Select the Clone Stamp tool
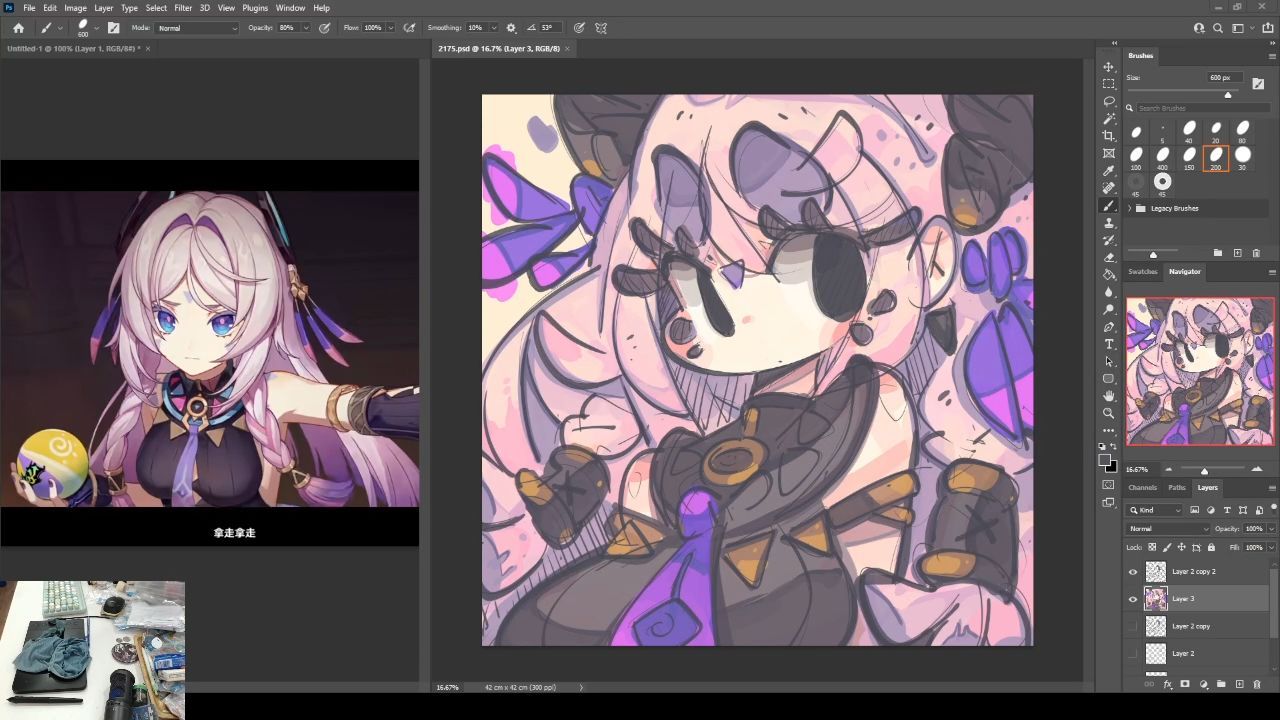1280x720 pixels. point(1108,223)
